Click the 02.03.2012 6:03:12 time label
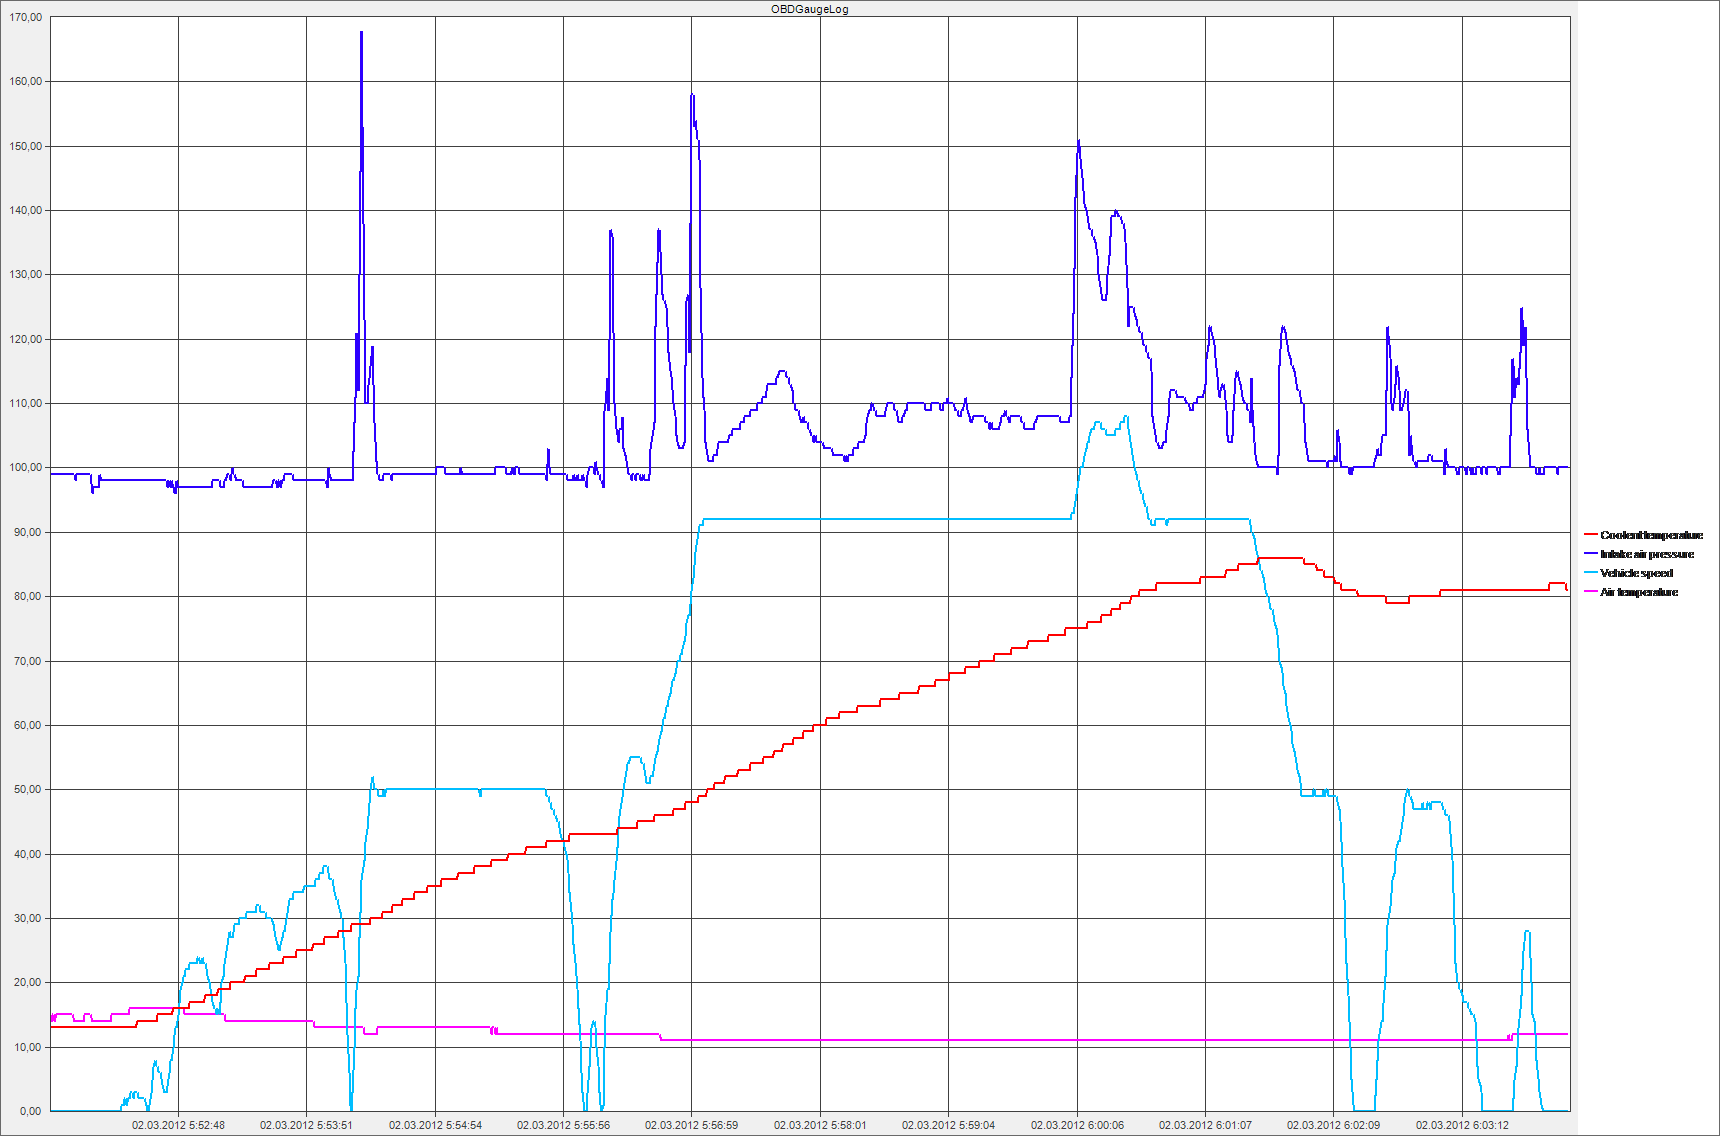 click(x=1461, y=1125)
